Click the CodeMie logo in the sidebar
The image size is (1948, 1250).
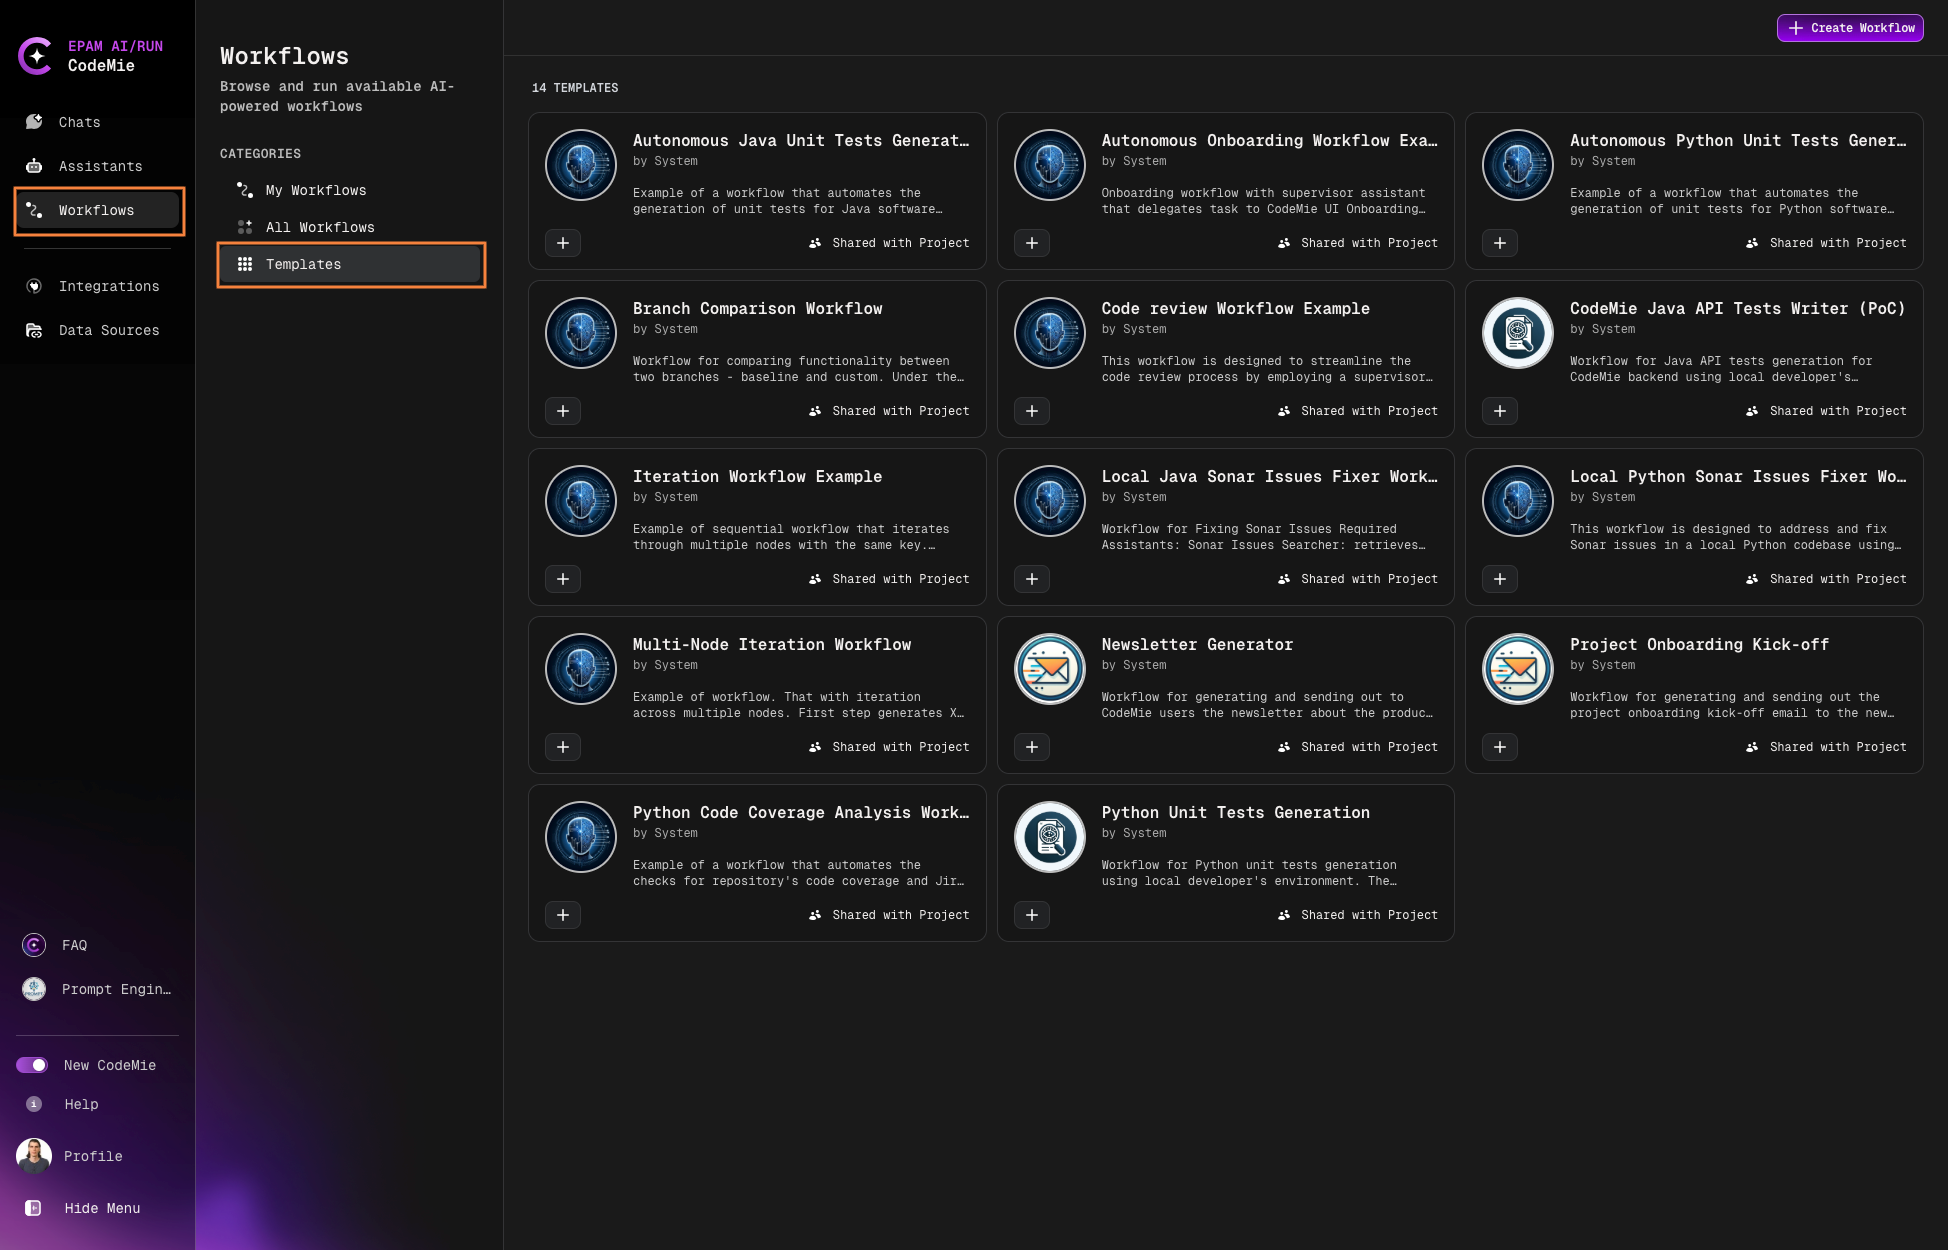37,56
